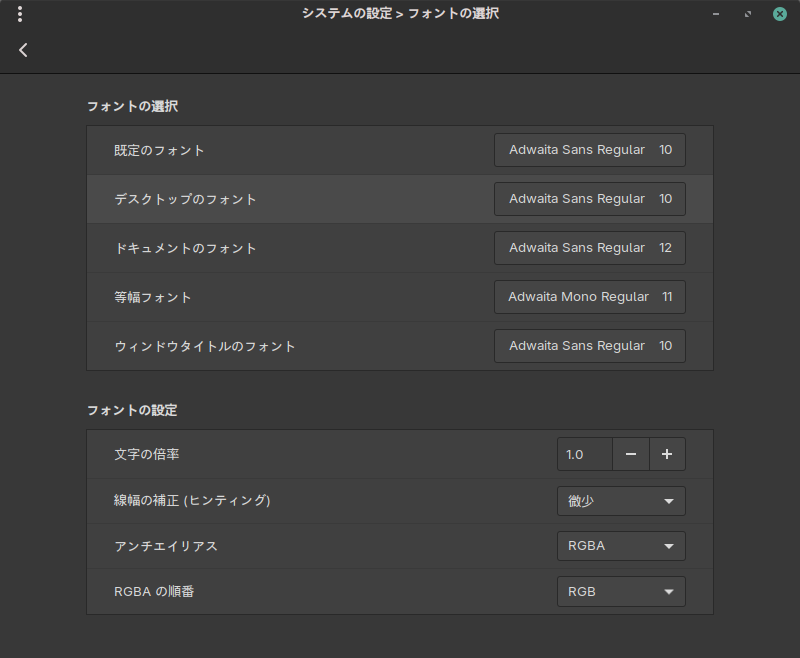This screenshot has width=800, height=658.
Task: Open the font chooser for 既定のフォント
Action: pos(590,150)
